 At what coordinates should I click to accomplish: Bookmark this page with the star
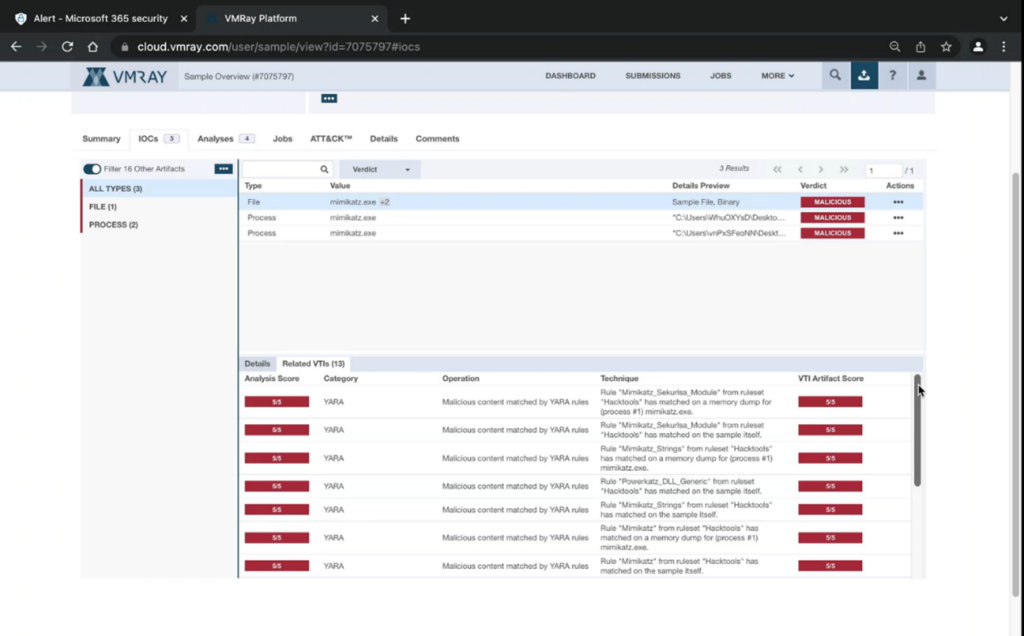[946, 46]
